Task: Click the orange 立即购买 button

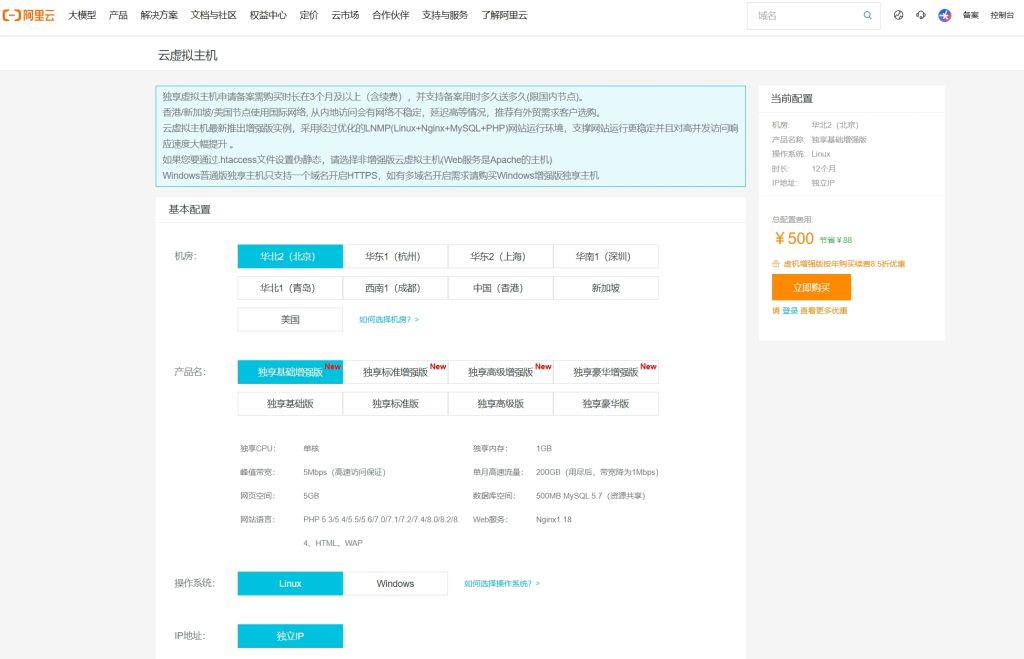Action: pos(811,287)
